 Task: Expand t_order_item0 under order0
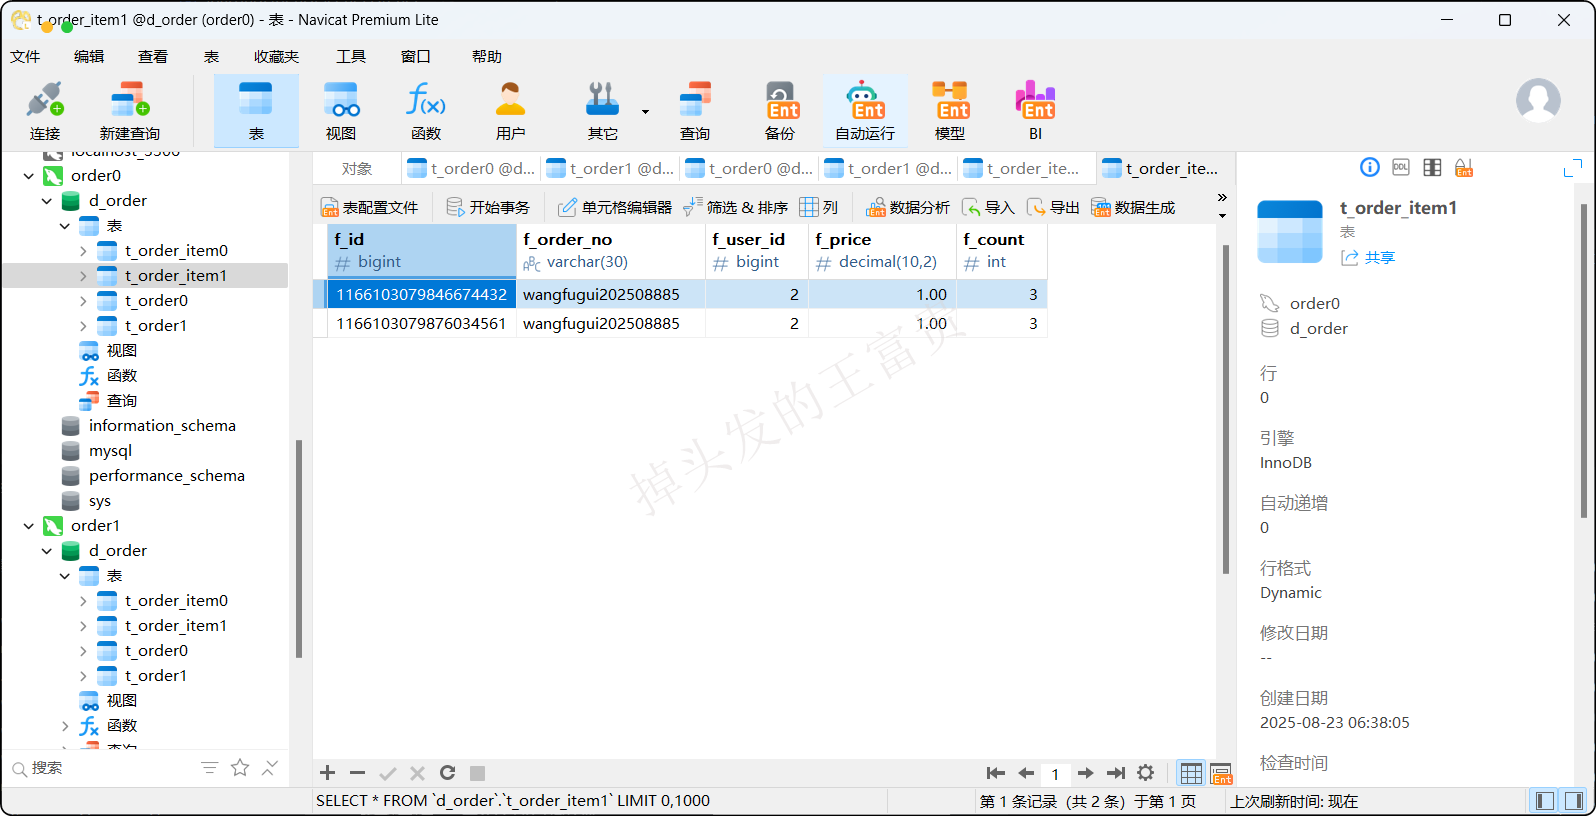coord(82,251)
